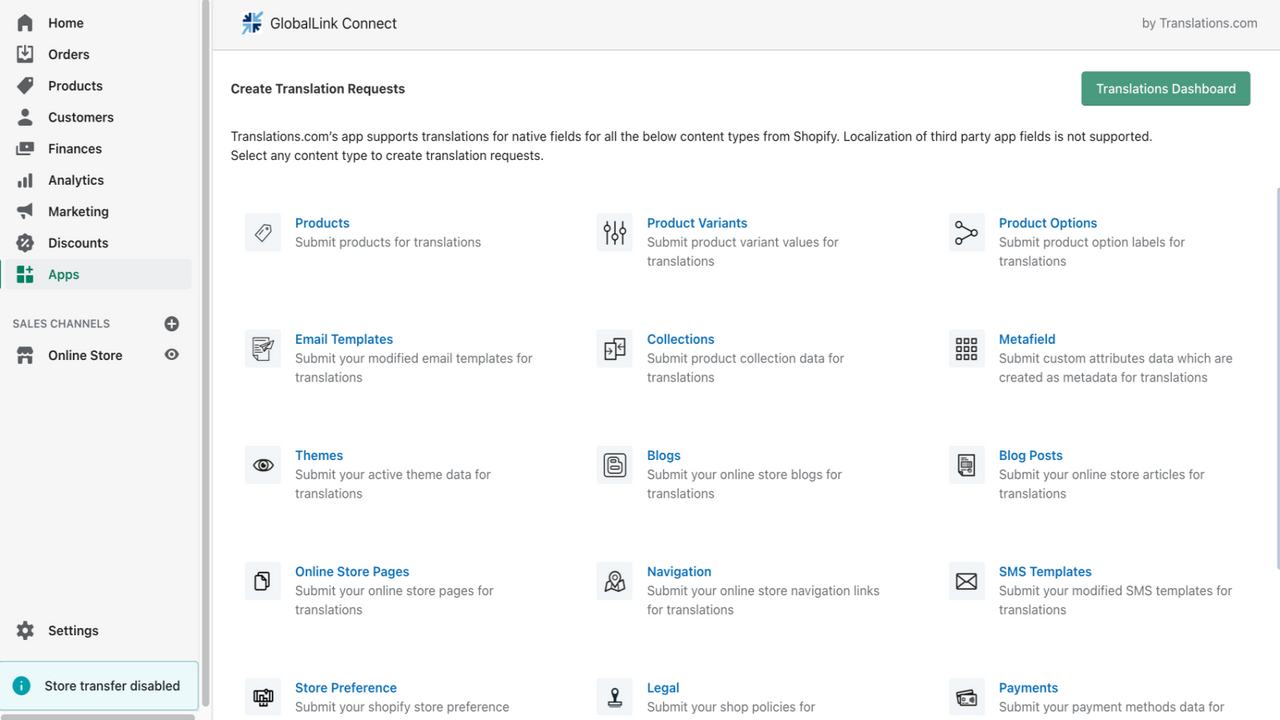This screenshot has width=1280, height=720.
Task: Open the SMS Templates link
Action: [1045, 571]
